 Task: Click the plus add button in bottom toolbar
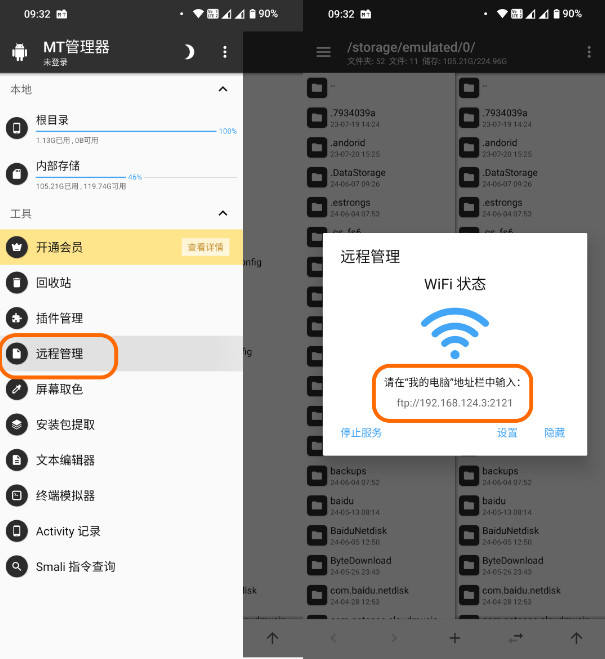[455, 638]
